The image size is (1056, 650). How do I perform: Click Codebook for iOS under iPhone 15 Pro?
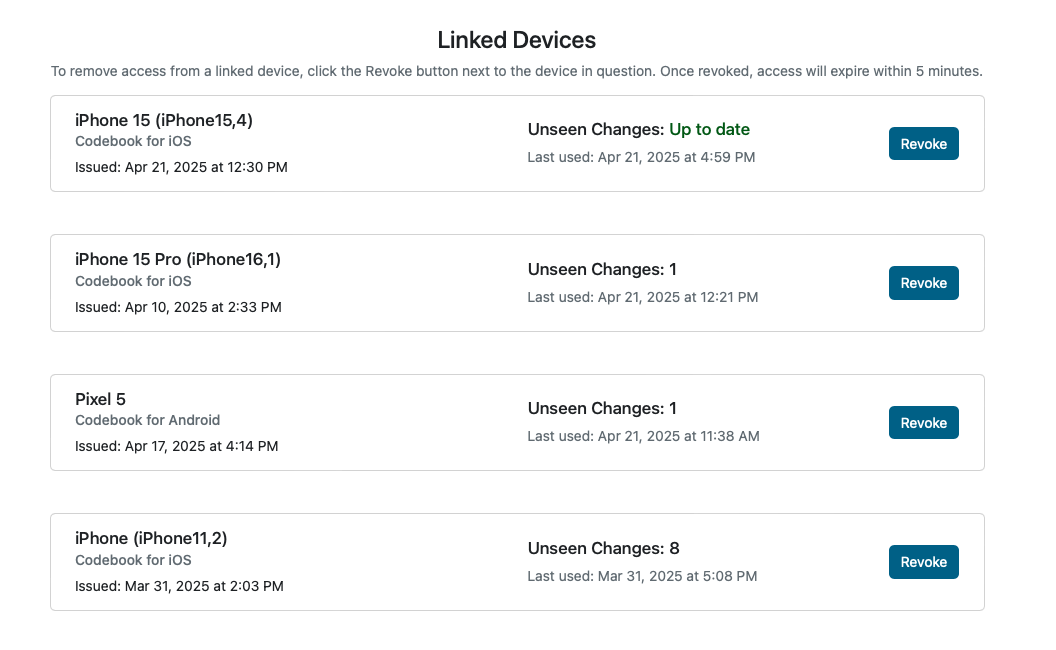(x=133, y=281)
